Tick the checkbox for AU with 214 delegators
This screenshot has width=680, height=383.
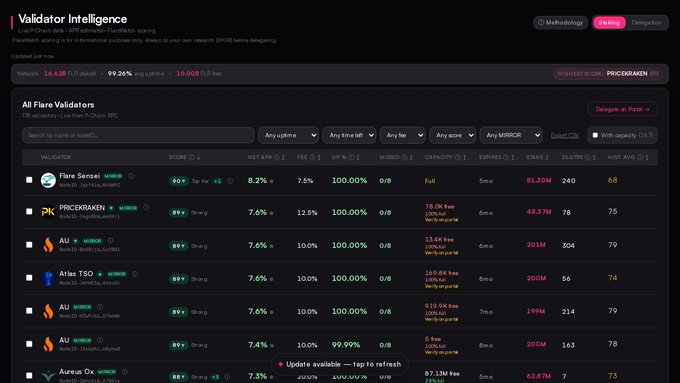click(x=29, y=311)
